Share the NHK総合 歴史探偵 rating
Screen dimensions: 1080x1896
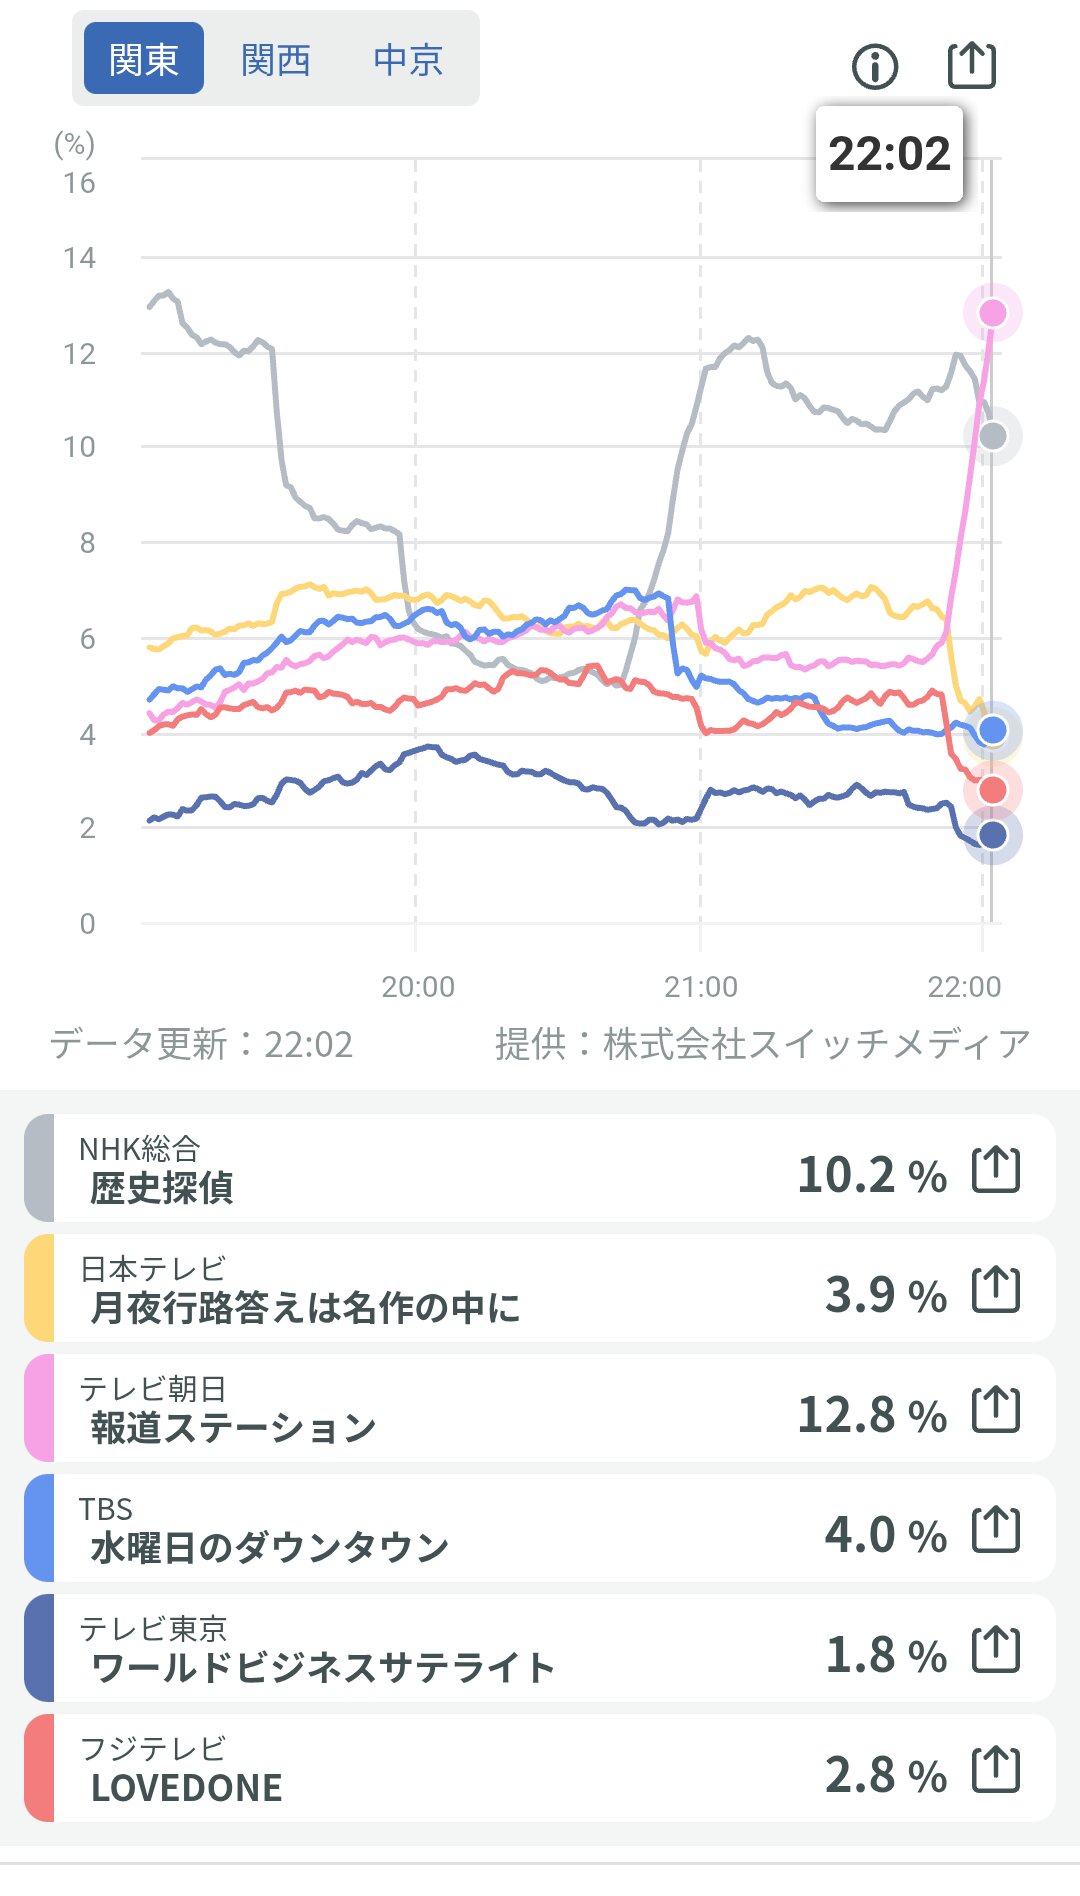[996, 1170]
